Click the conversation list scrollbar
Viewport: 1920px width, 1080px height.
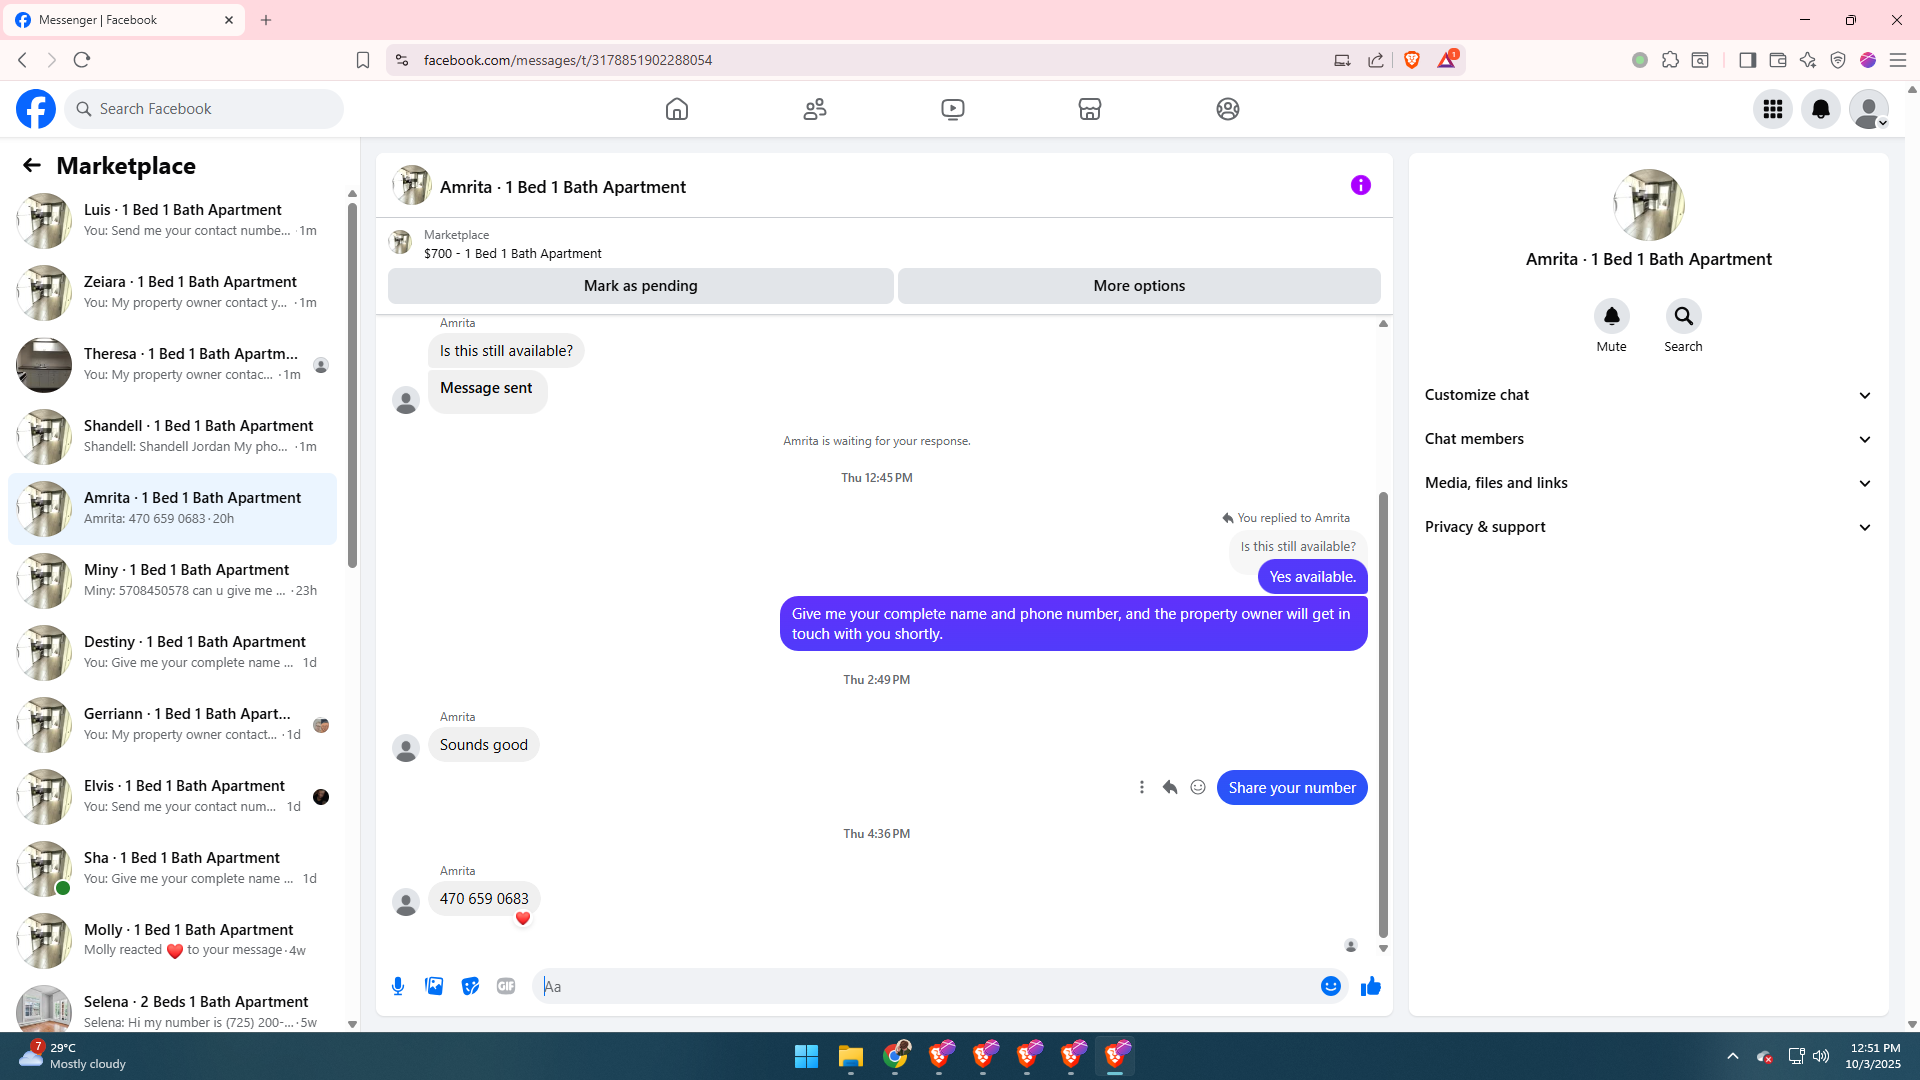click(352, 386)
